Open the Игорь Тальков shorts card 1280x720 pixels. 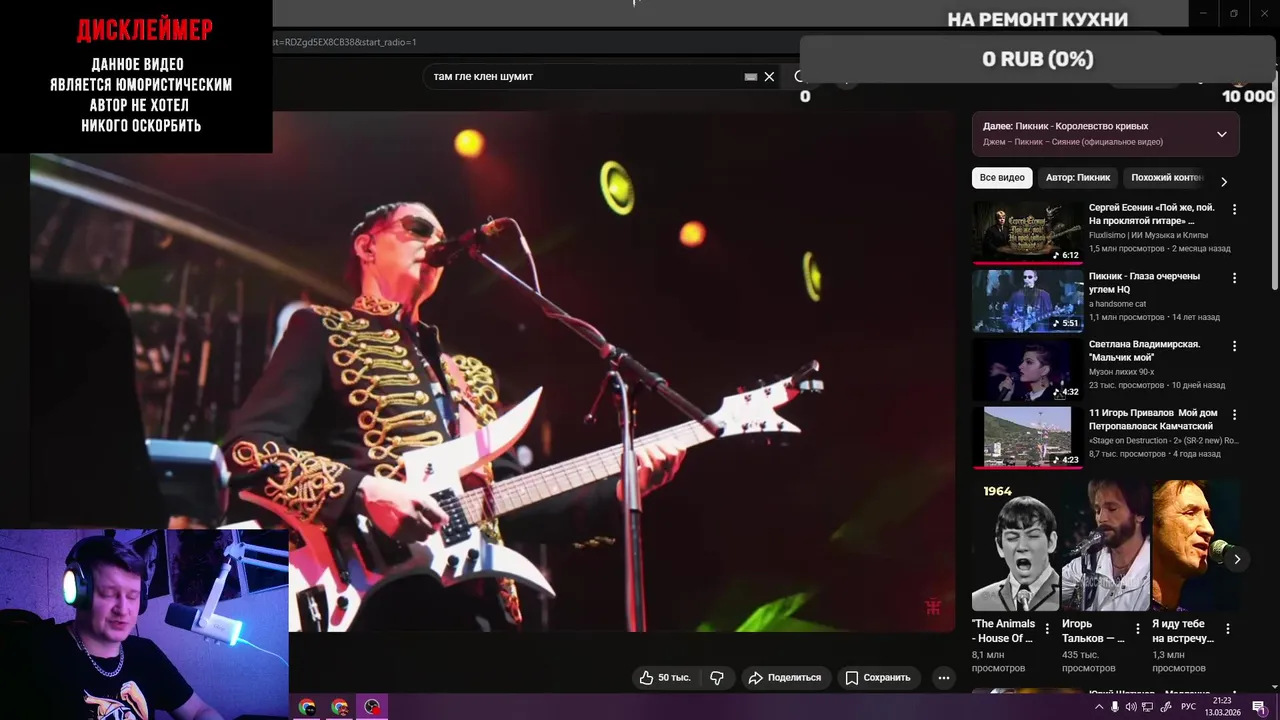1105,545
